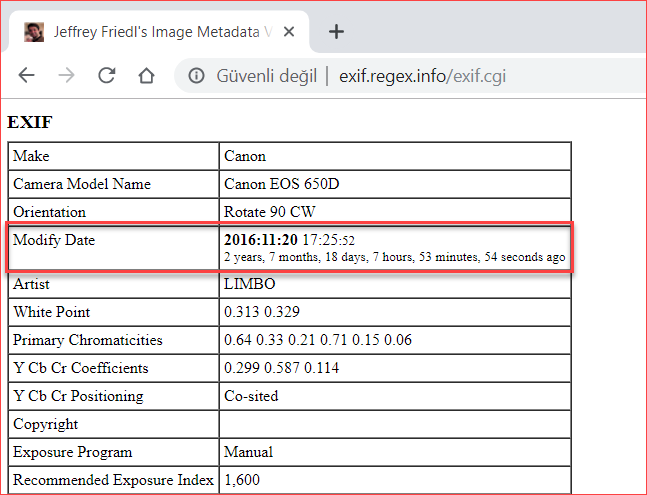Click the Modify Date label

tap(54, 240)
